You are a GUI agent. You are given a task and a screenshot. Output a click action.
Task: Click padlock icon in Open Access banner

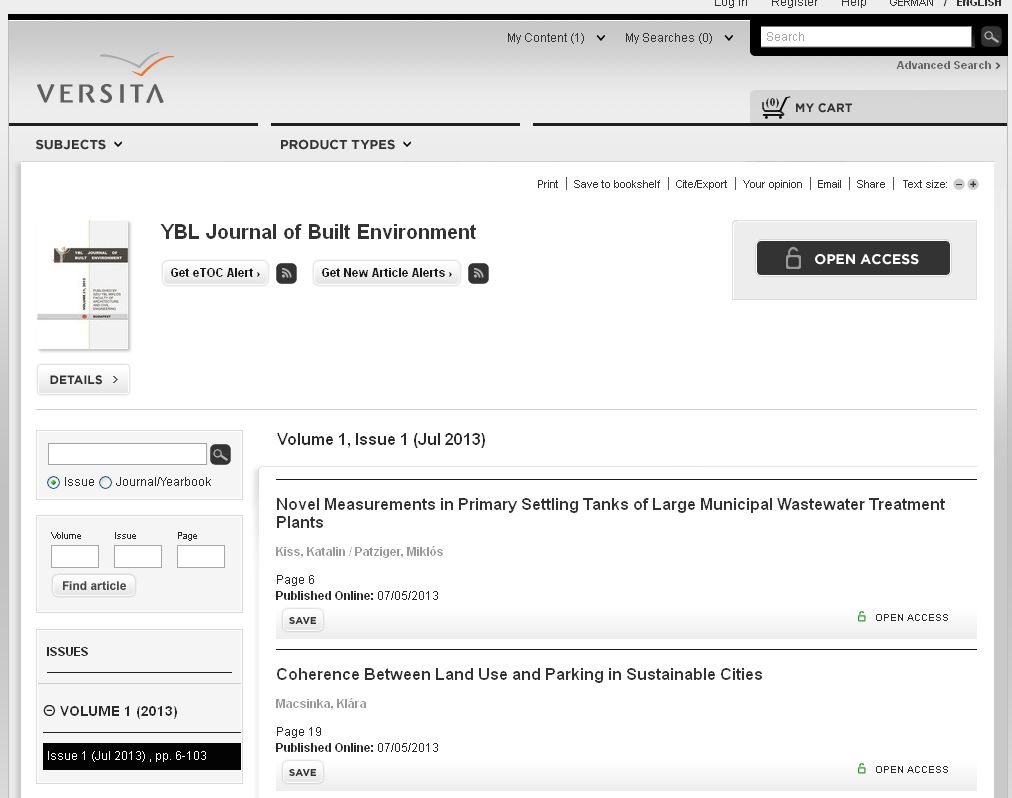point(793,258)
